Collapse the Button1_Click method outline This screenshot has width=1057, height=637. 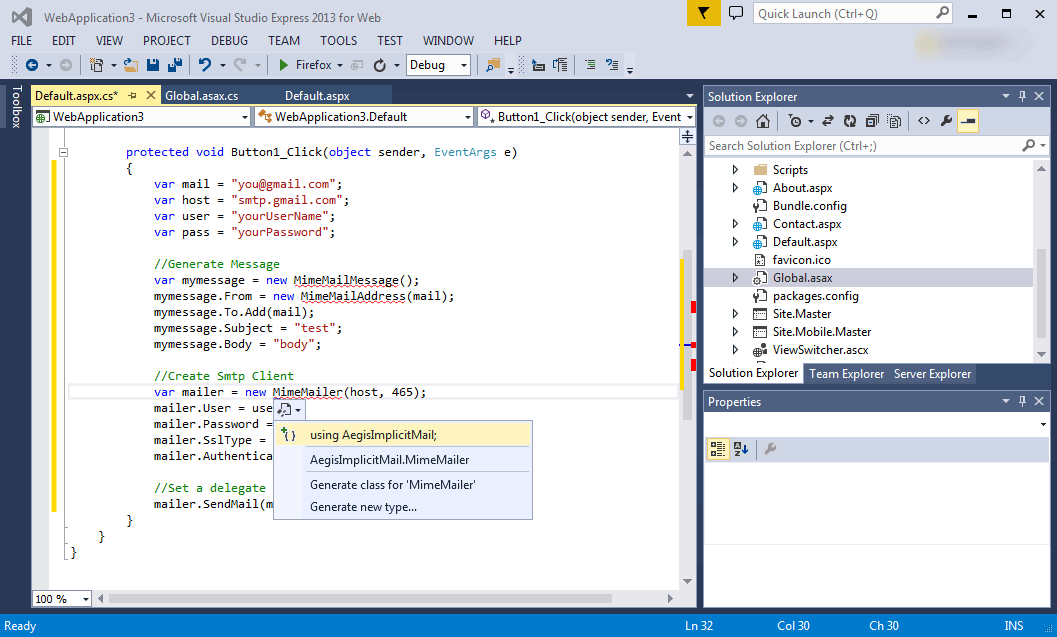(63, 152)
